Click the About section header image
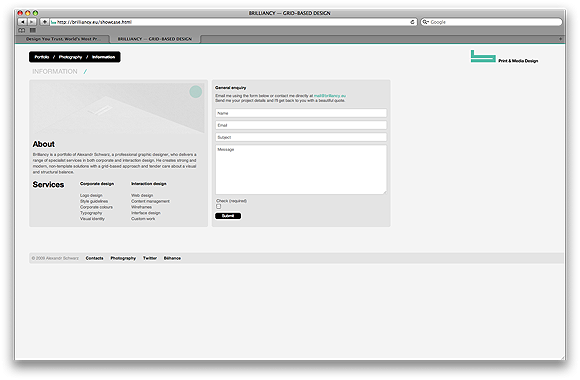580x380 pixels. 118,108
